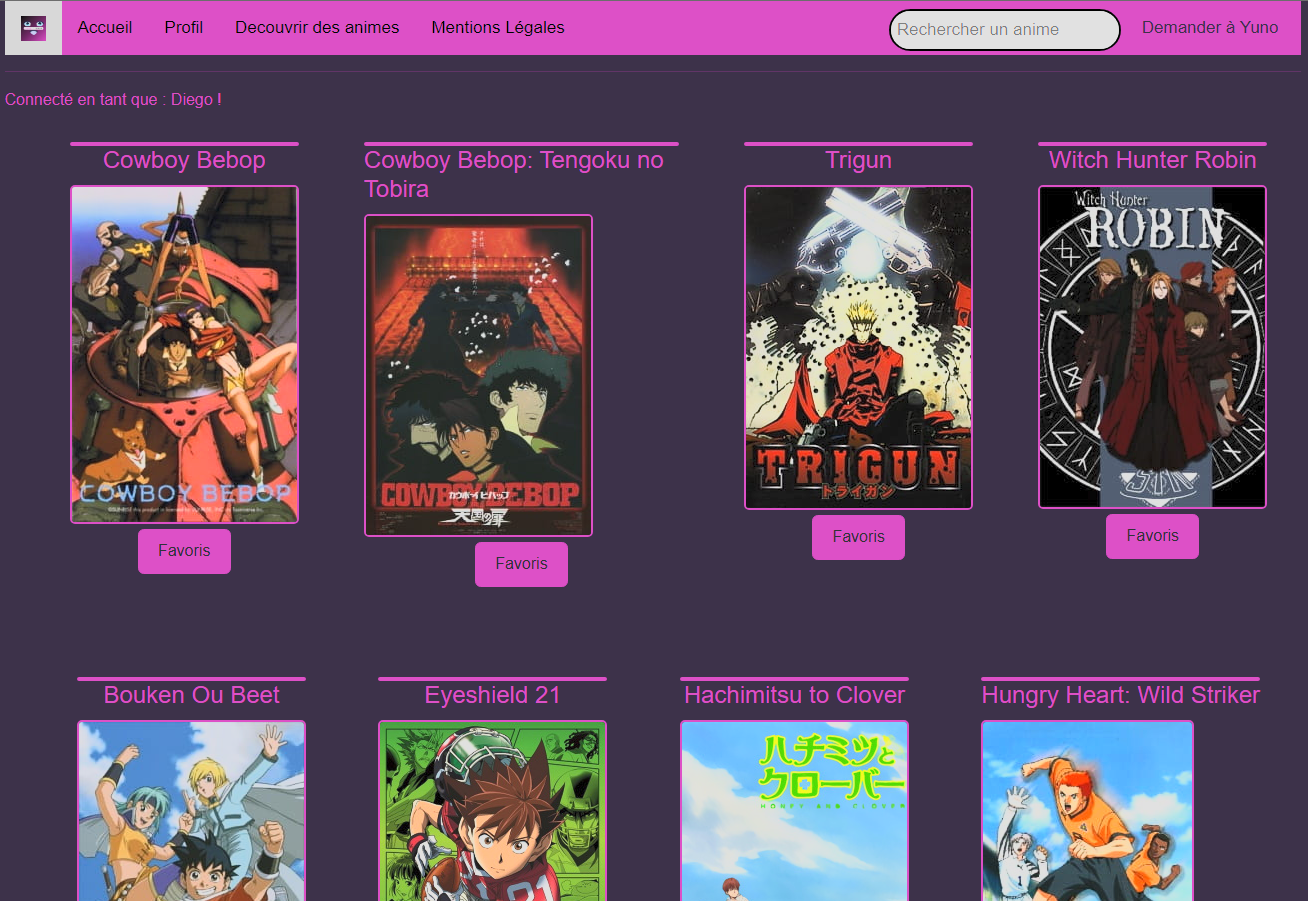The width and height of the screenshot is (1308, 901).
Task: Open the Witch Hunter Robin poster
Action: (x=1152, y=347)
